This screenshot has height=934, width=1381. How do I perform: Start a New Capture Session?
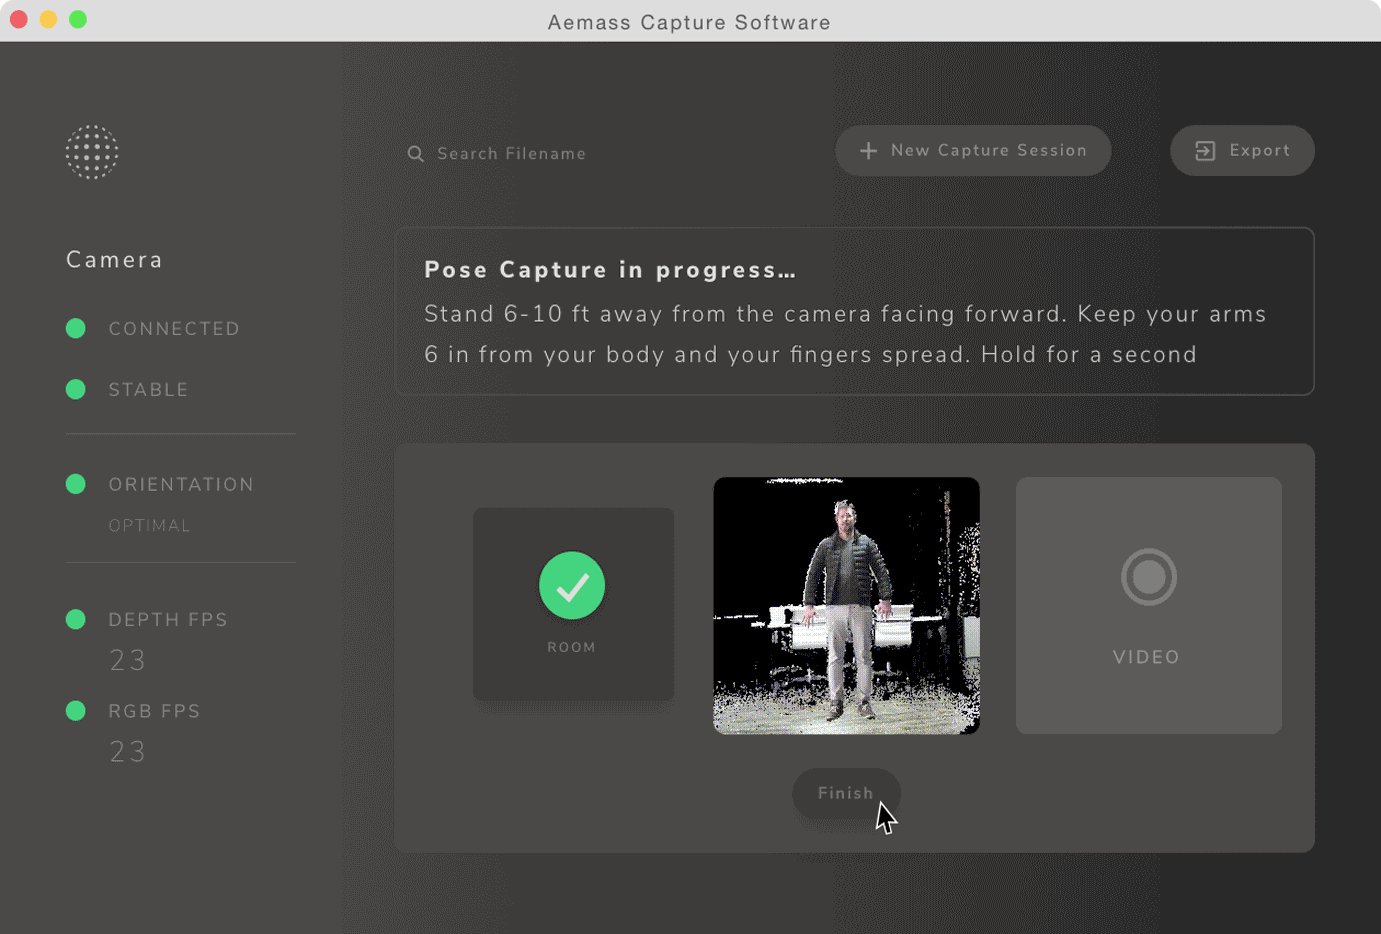click(x=987, y=151)
